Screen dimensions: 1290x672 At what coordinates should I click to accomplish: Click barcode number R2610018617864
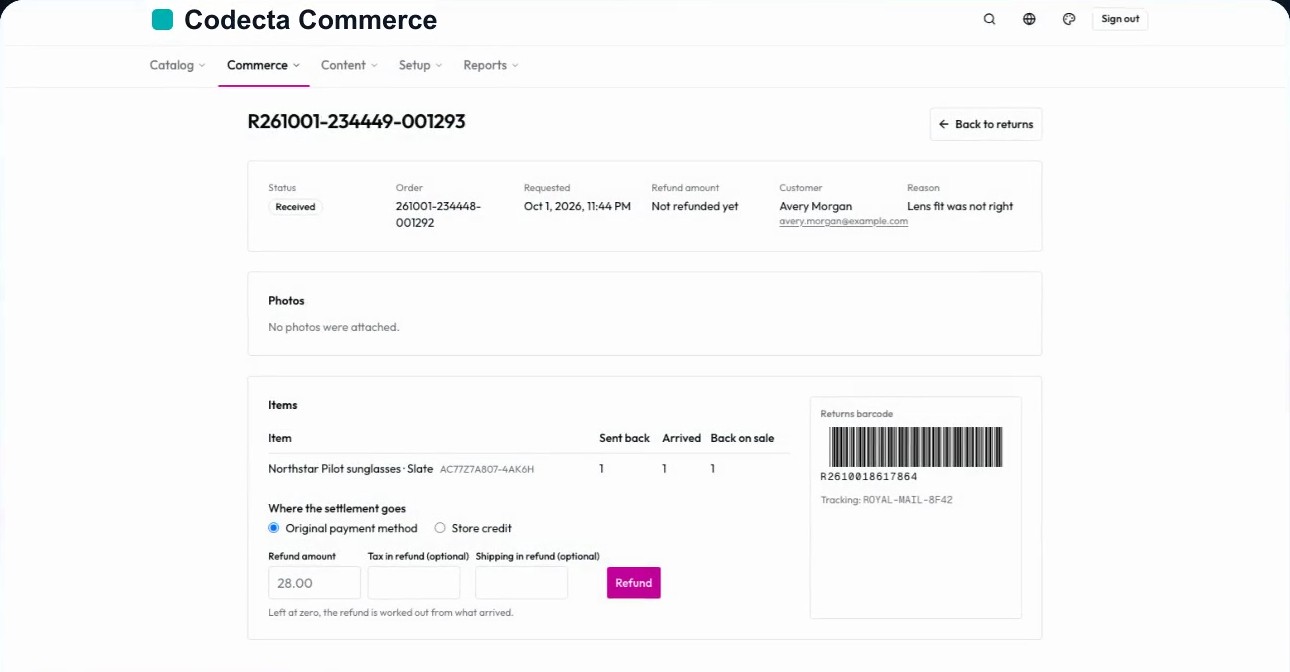[869, 477]
